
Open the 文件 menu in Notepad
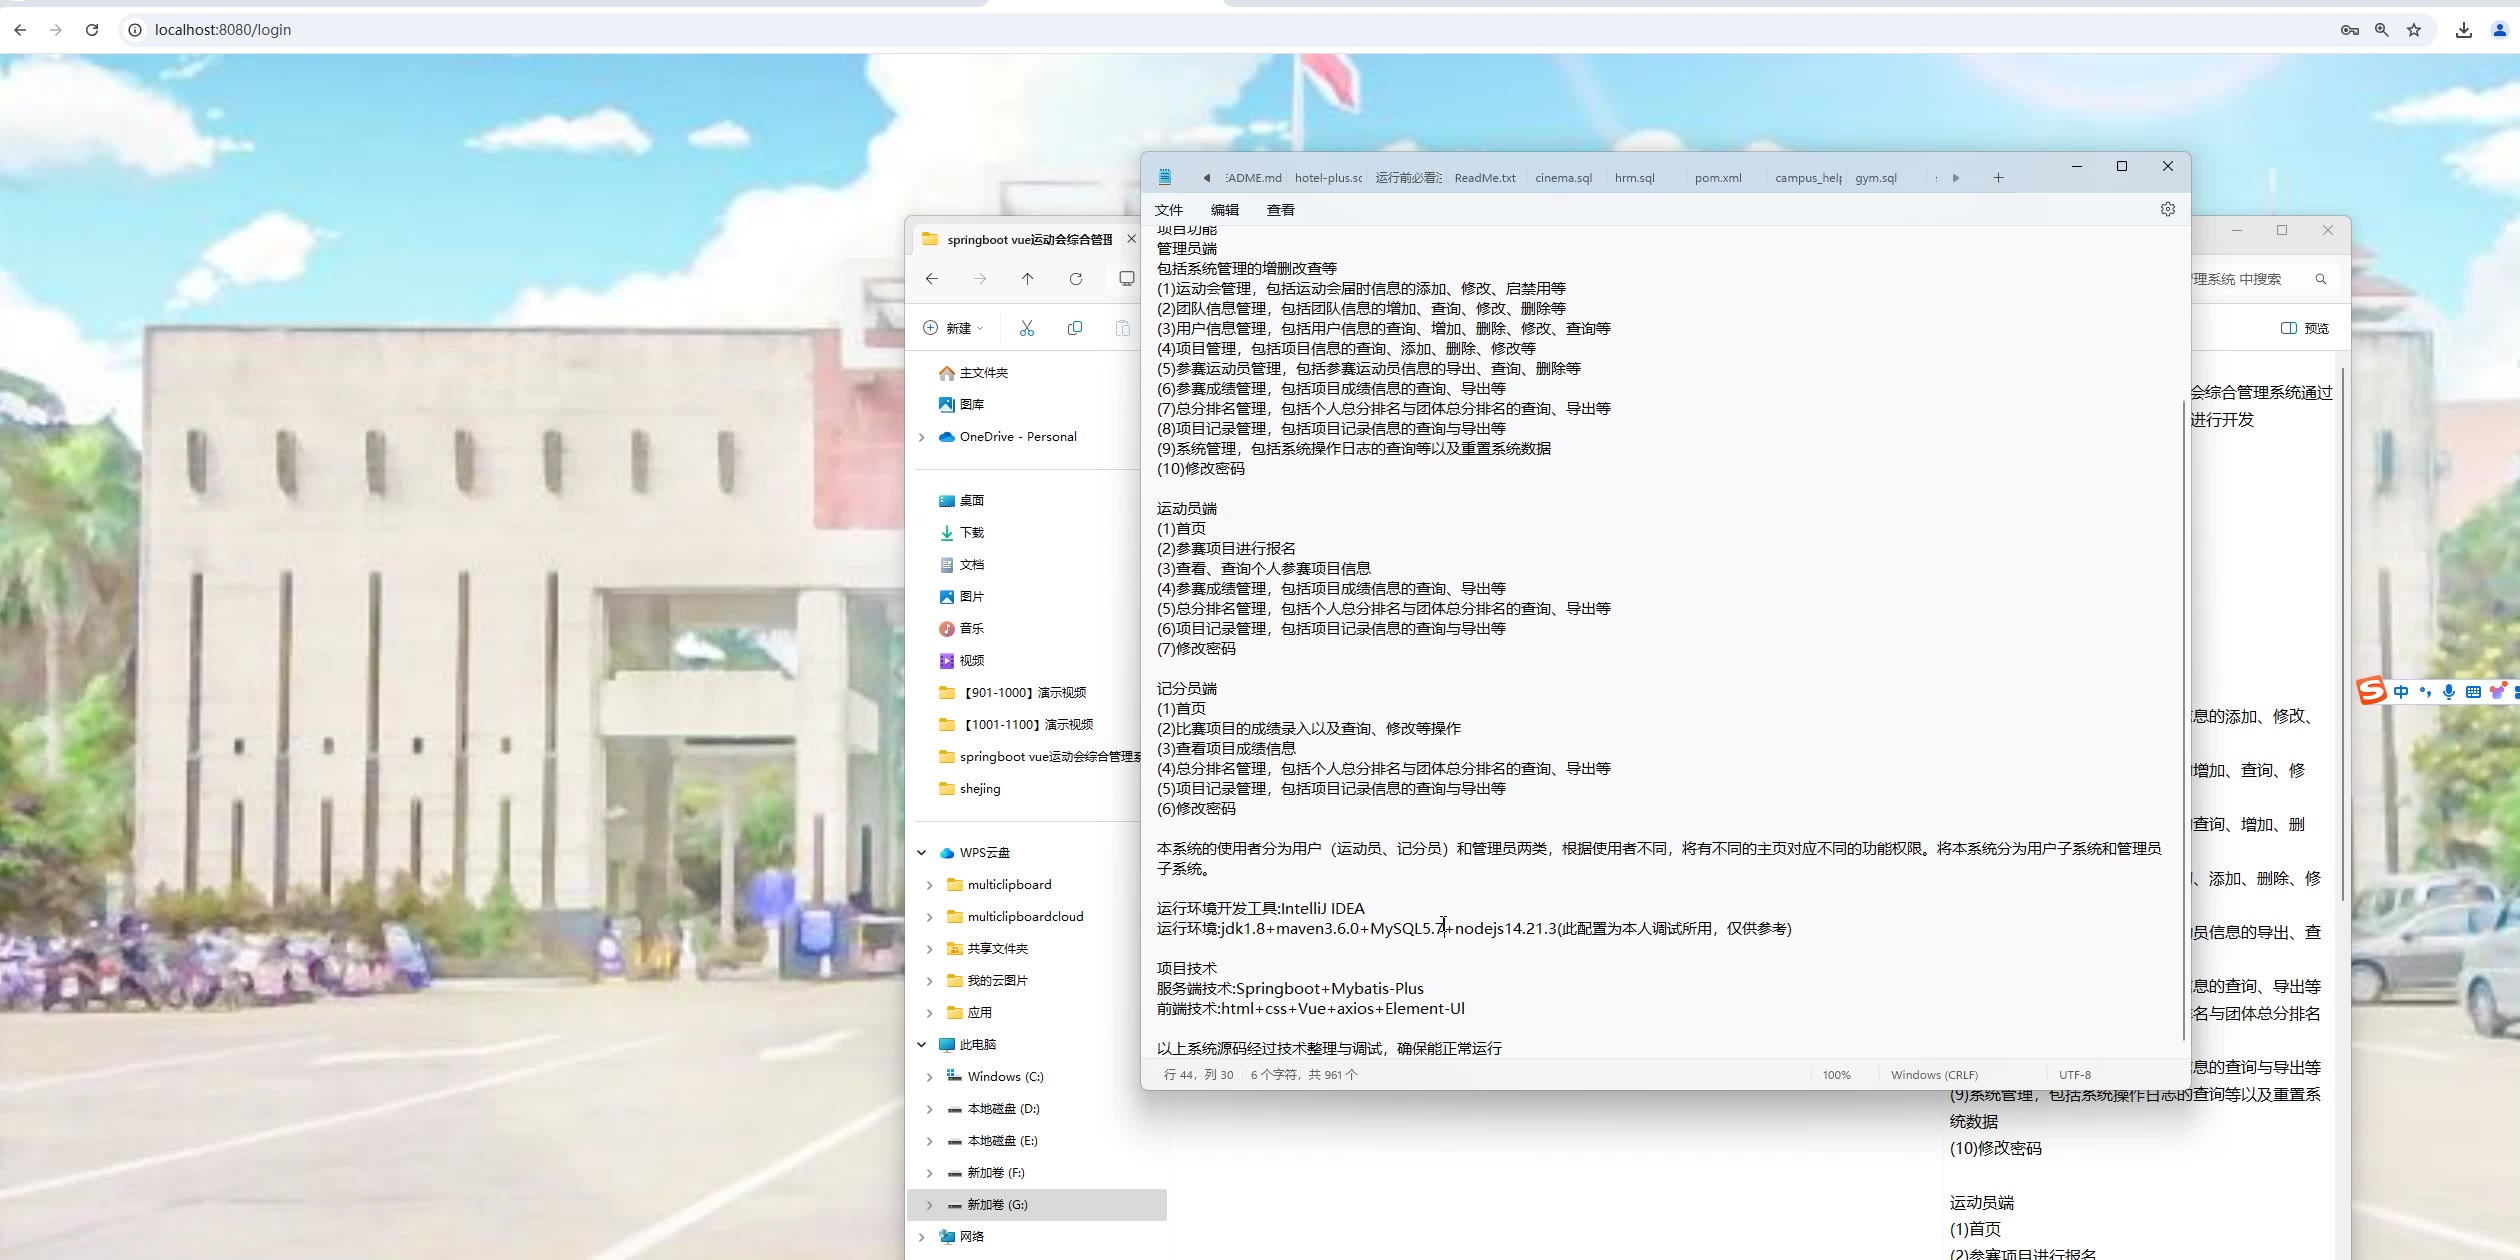click(x=1168, y=210)
